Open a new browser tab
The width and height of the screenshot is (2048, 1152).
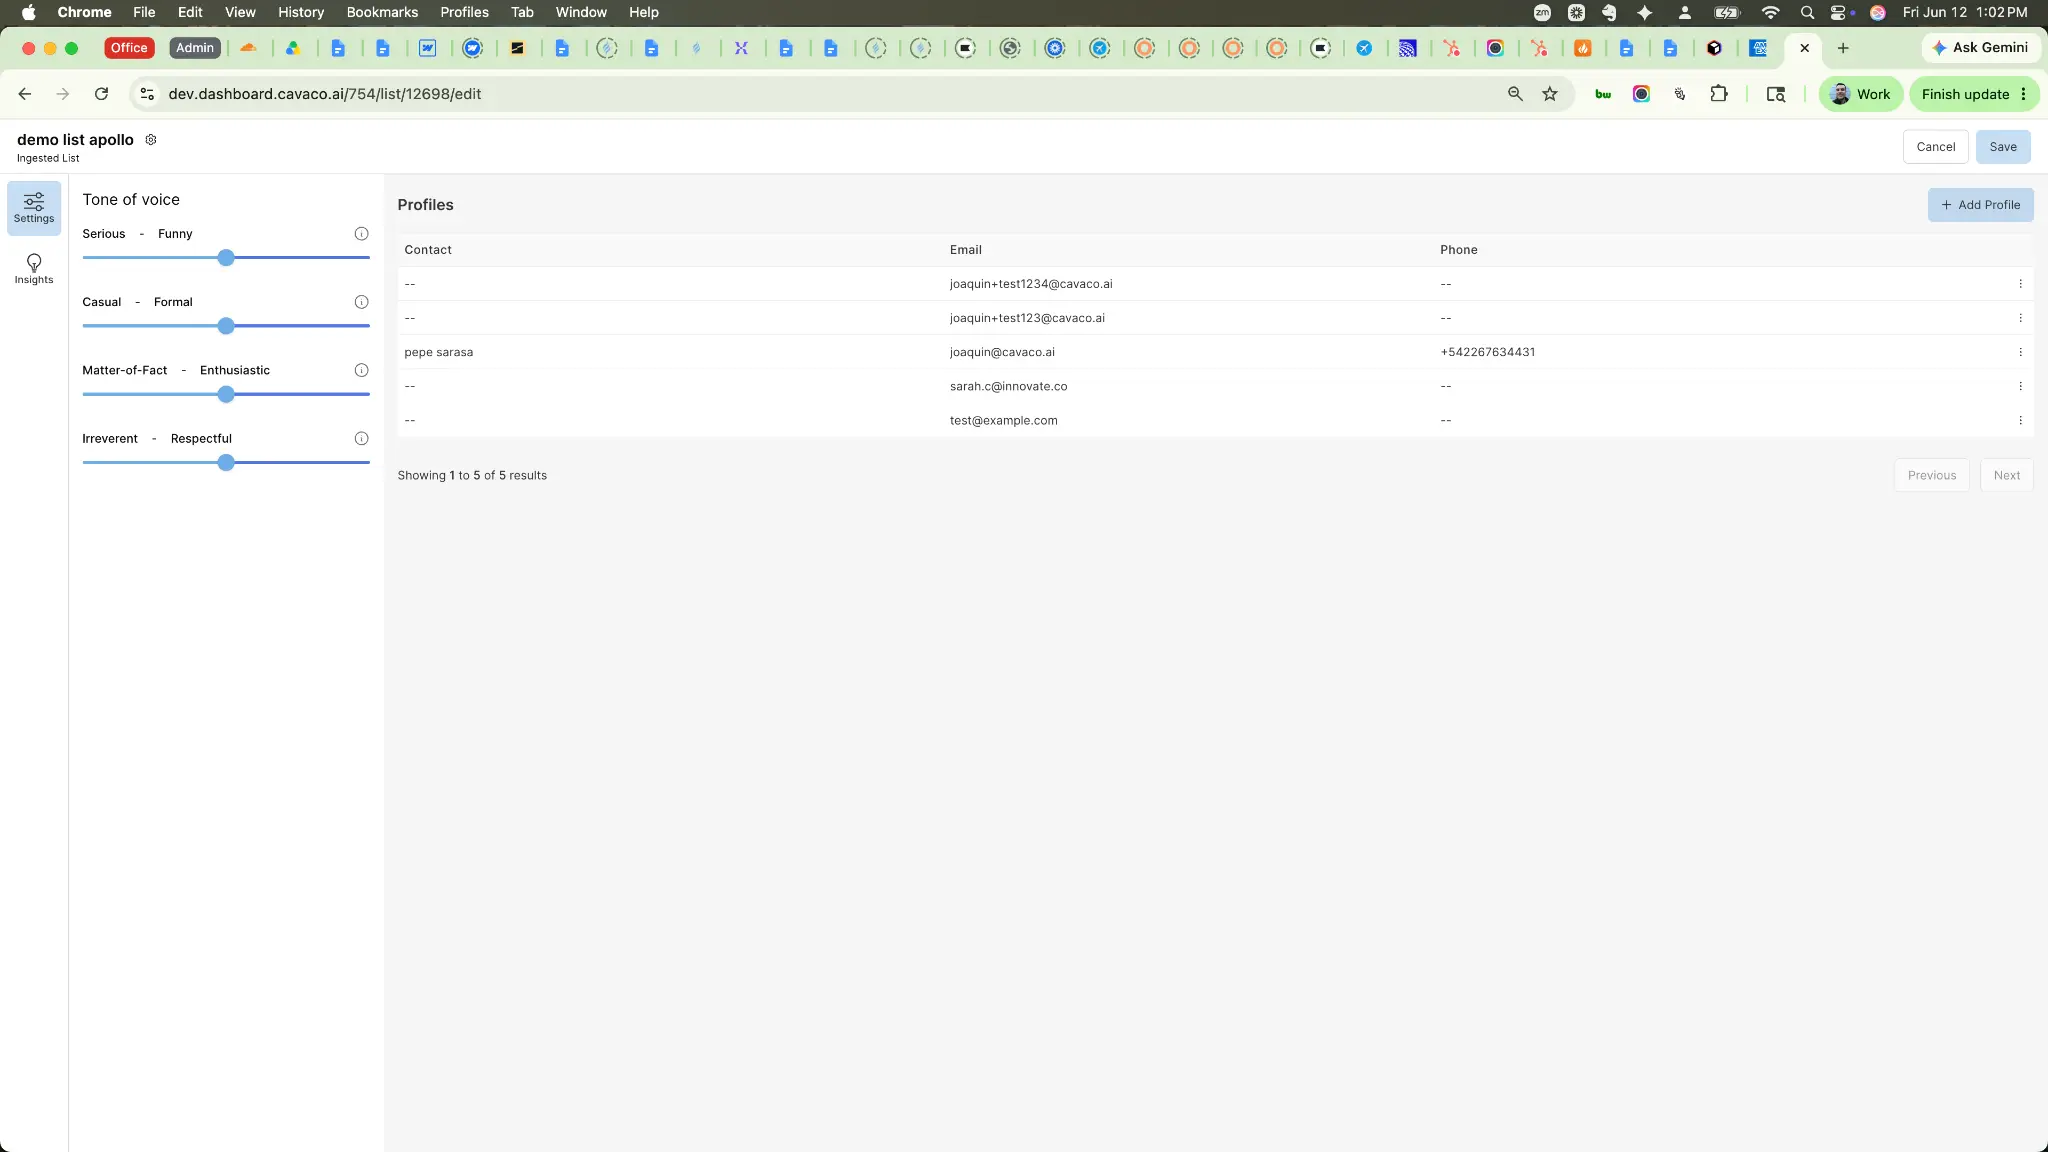pos(1843,48)
